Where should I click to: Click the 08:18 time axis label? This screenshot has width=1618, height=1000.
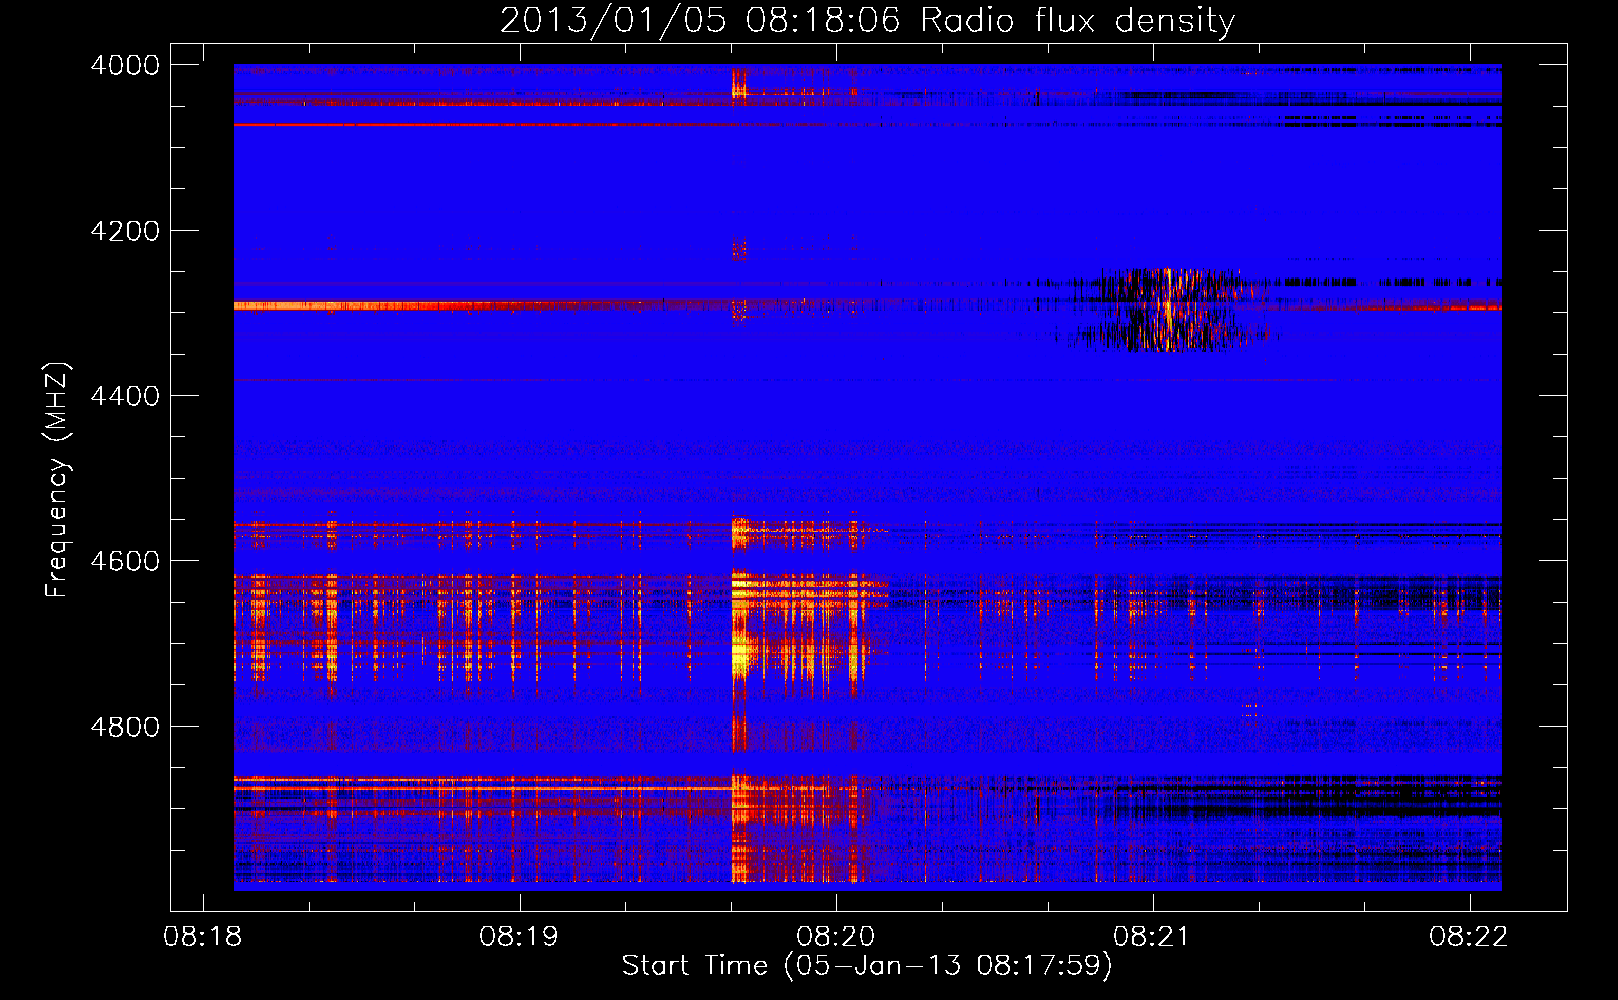[x=203, y=937]
